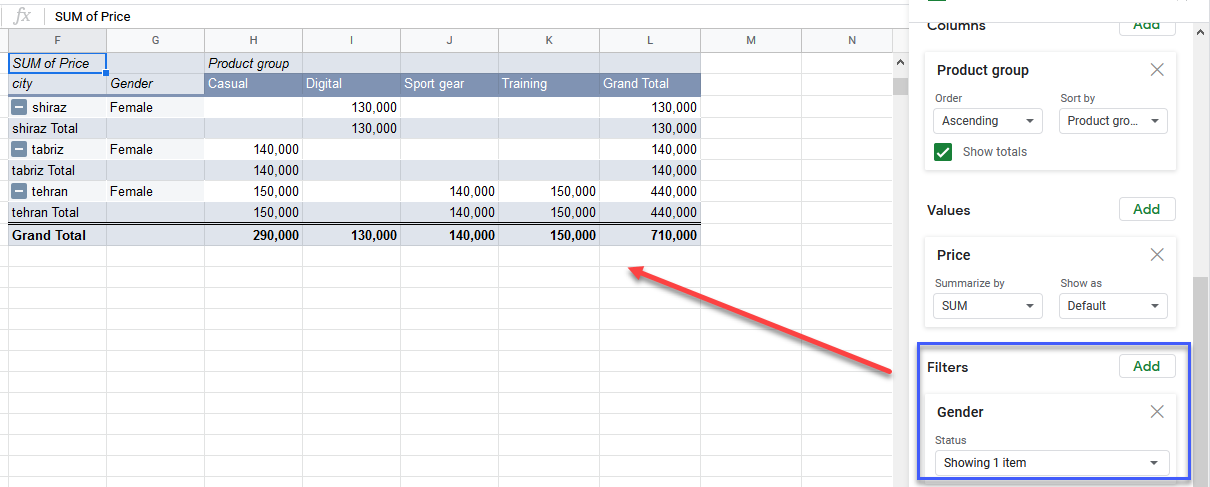Select the Sport gear header cell
This screenshot has width=1210, height=487.
(449, 84)
